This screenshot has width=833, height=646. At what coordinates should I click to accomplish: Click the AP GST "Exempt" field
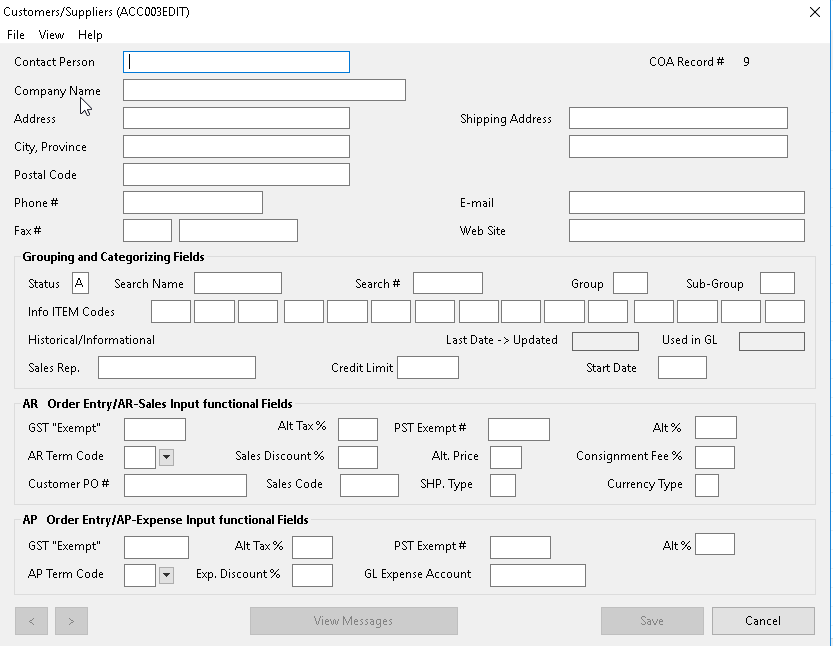(157, 547)
